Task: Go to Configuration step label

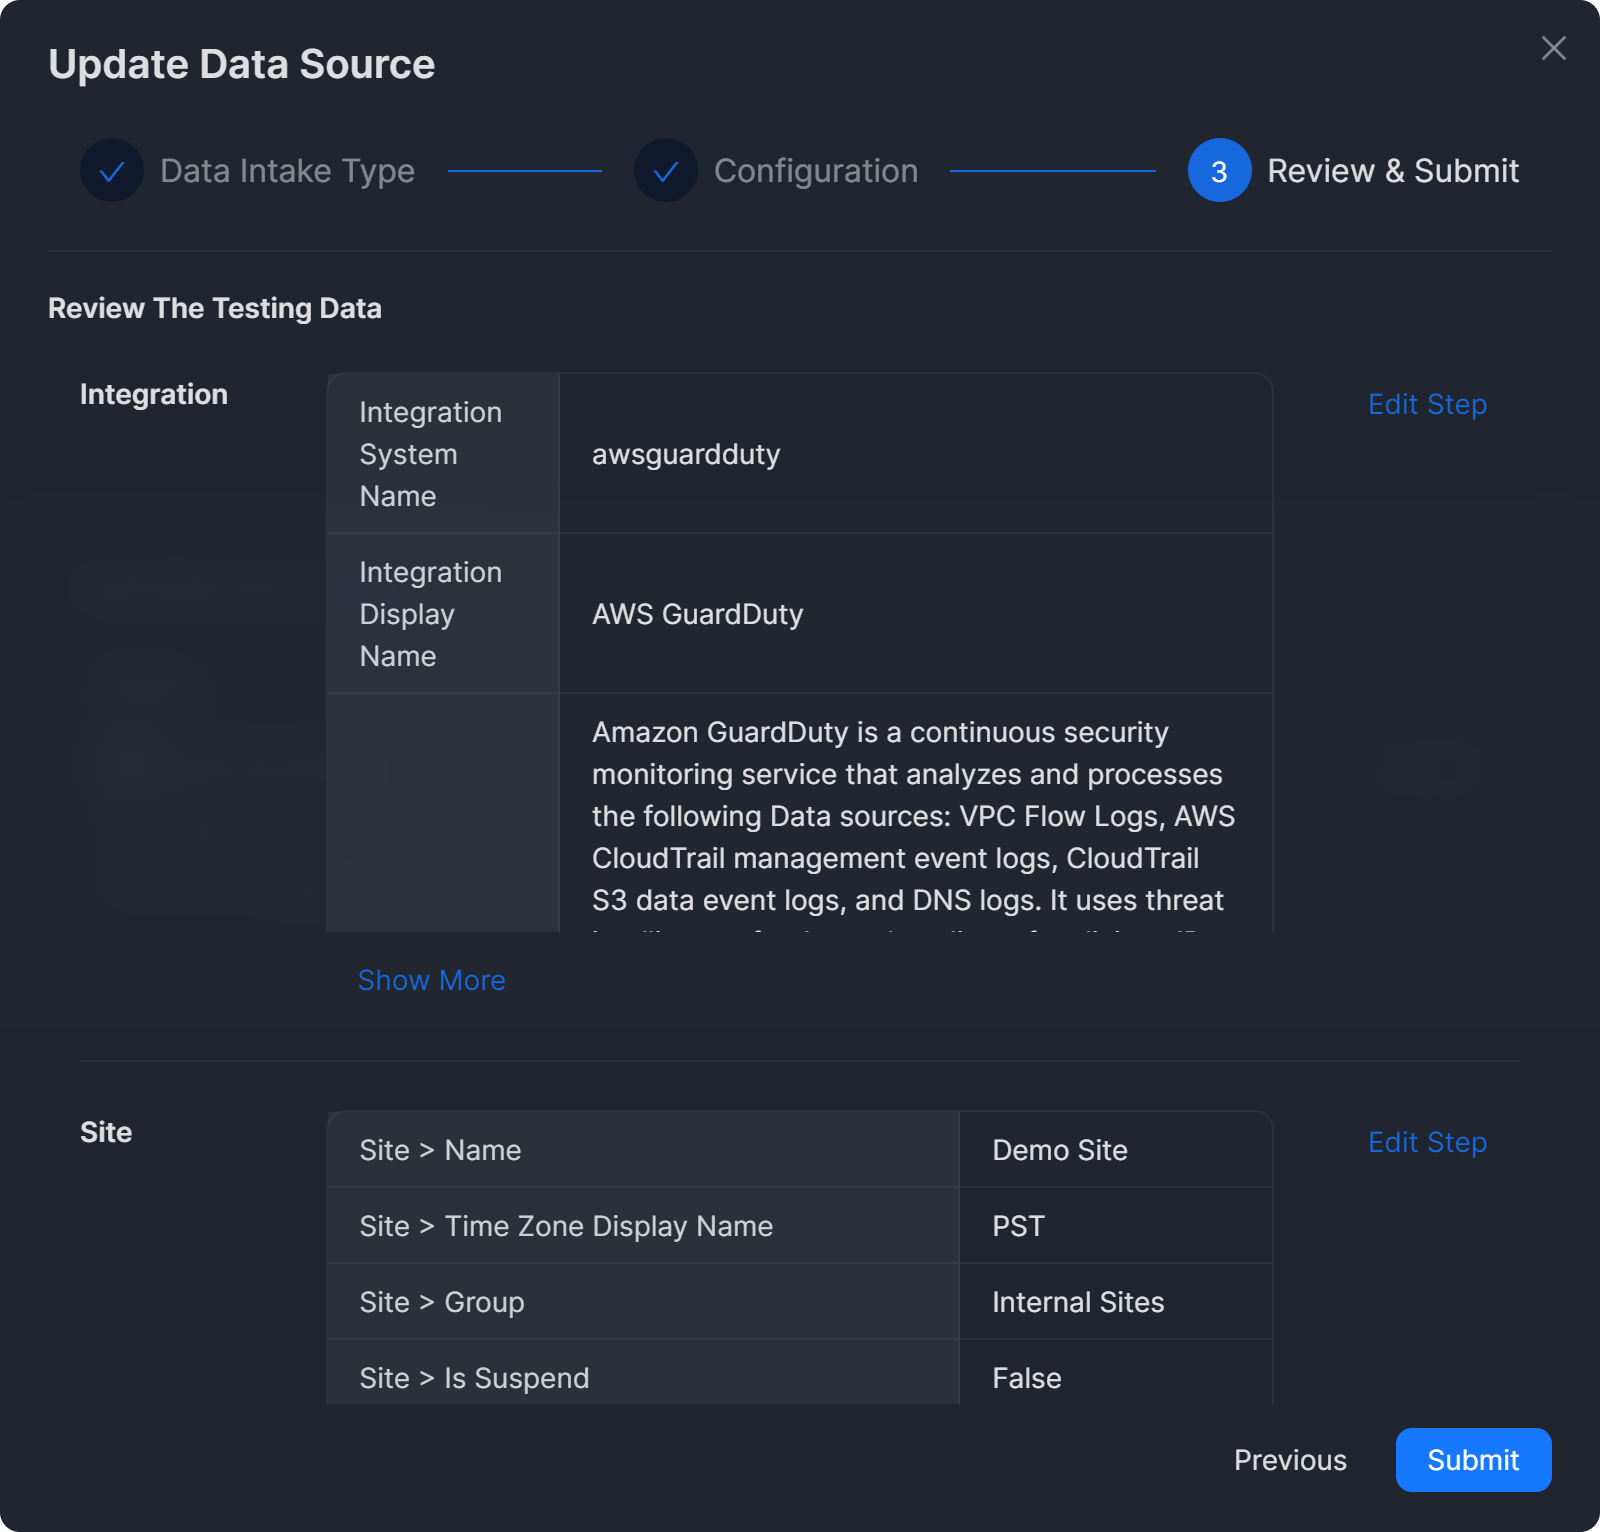Action: pyautogui.click(x=815, y=171)
